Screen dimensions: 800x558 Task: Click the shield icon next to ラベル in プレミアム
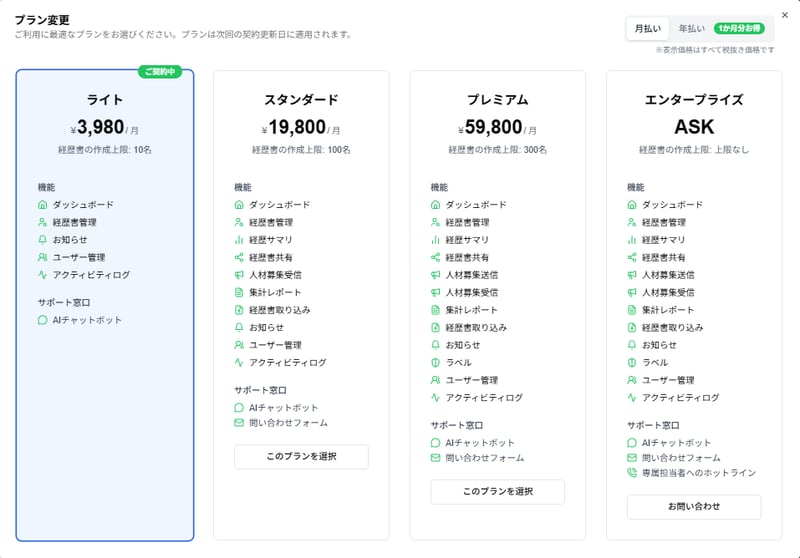(x=435, y=363)
